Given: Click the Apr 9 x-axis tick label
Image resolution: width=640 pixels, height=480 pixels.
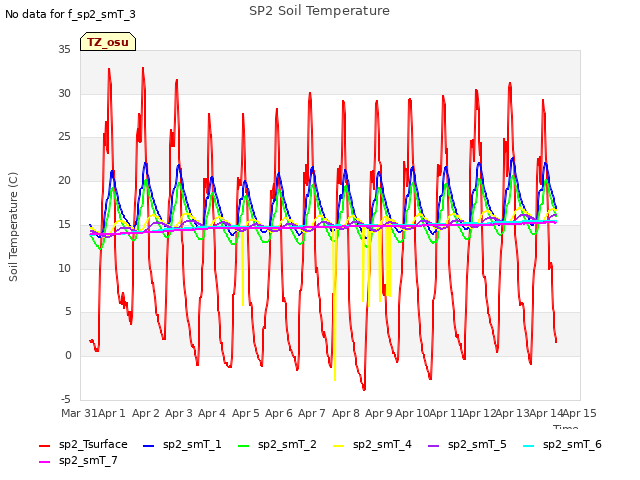Looking at the screenshot, I should coord(379,413).
